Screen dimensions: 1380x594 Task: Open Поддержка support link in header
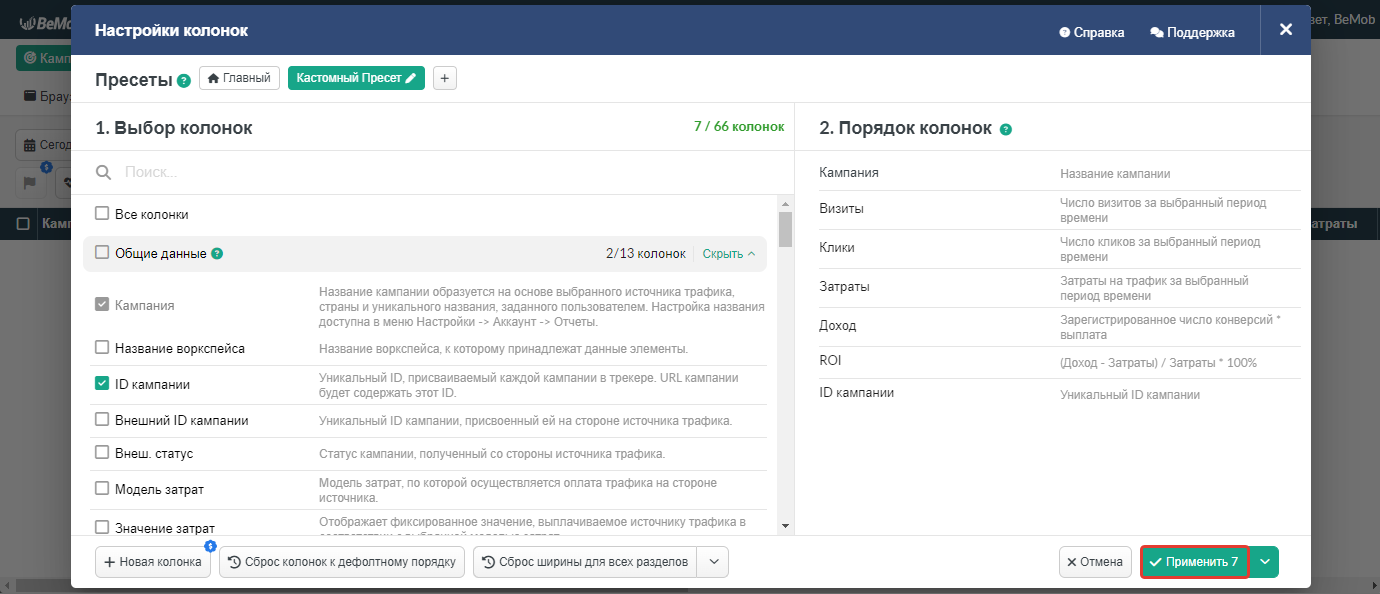pyautogui.click(x=1193, y=32)
